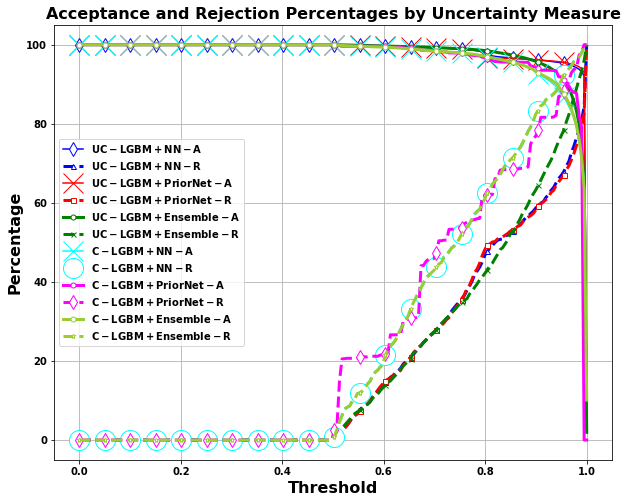The image size is (627, 503).
Task: Click the red X legend marker for UC-LGBM+PriorNet-A
Action: click(74, 183)
